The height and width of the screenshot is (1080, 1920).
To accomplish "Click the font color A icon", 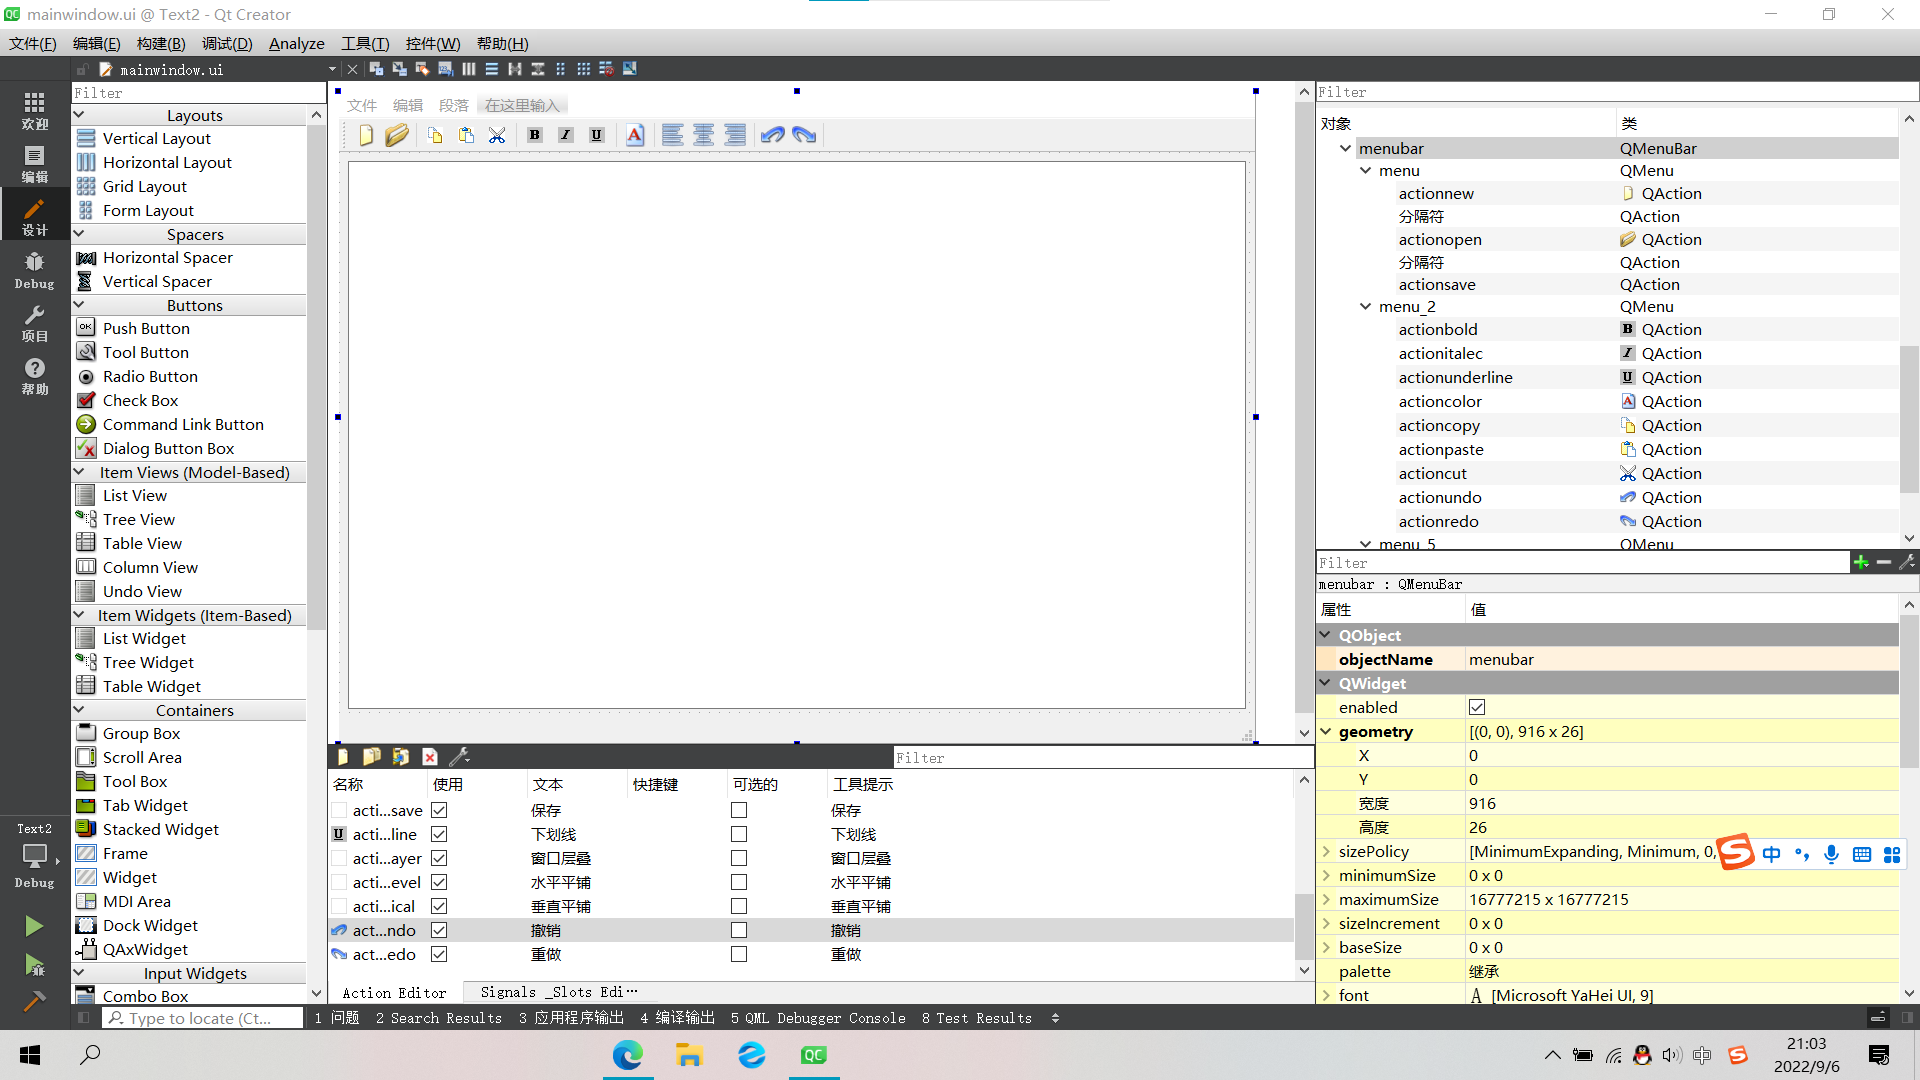I will point(635,135).
